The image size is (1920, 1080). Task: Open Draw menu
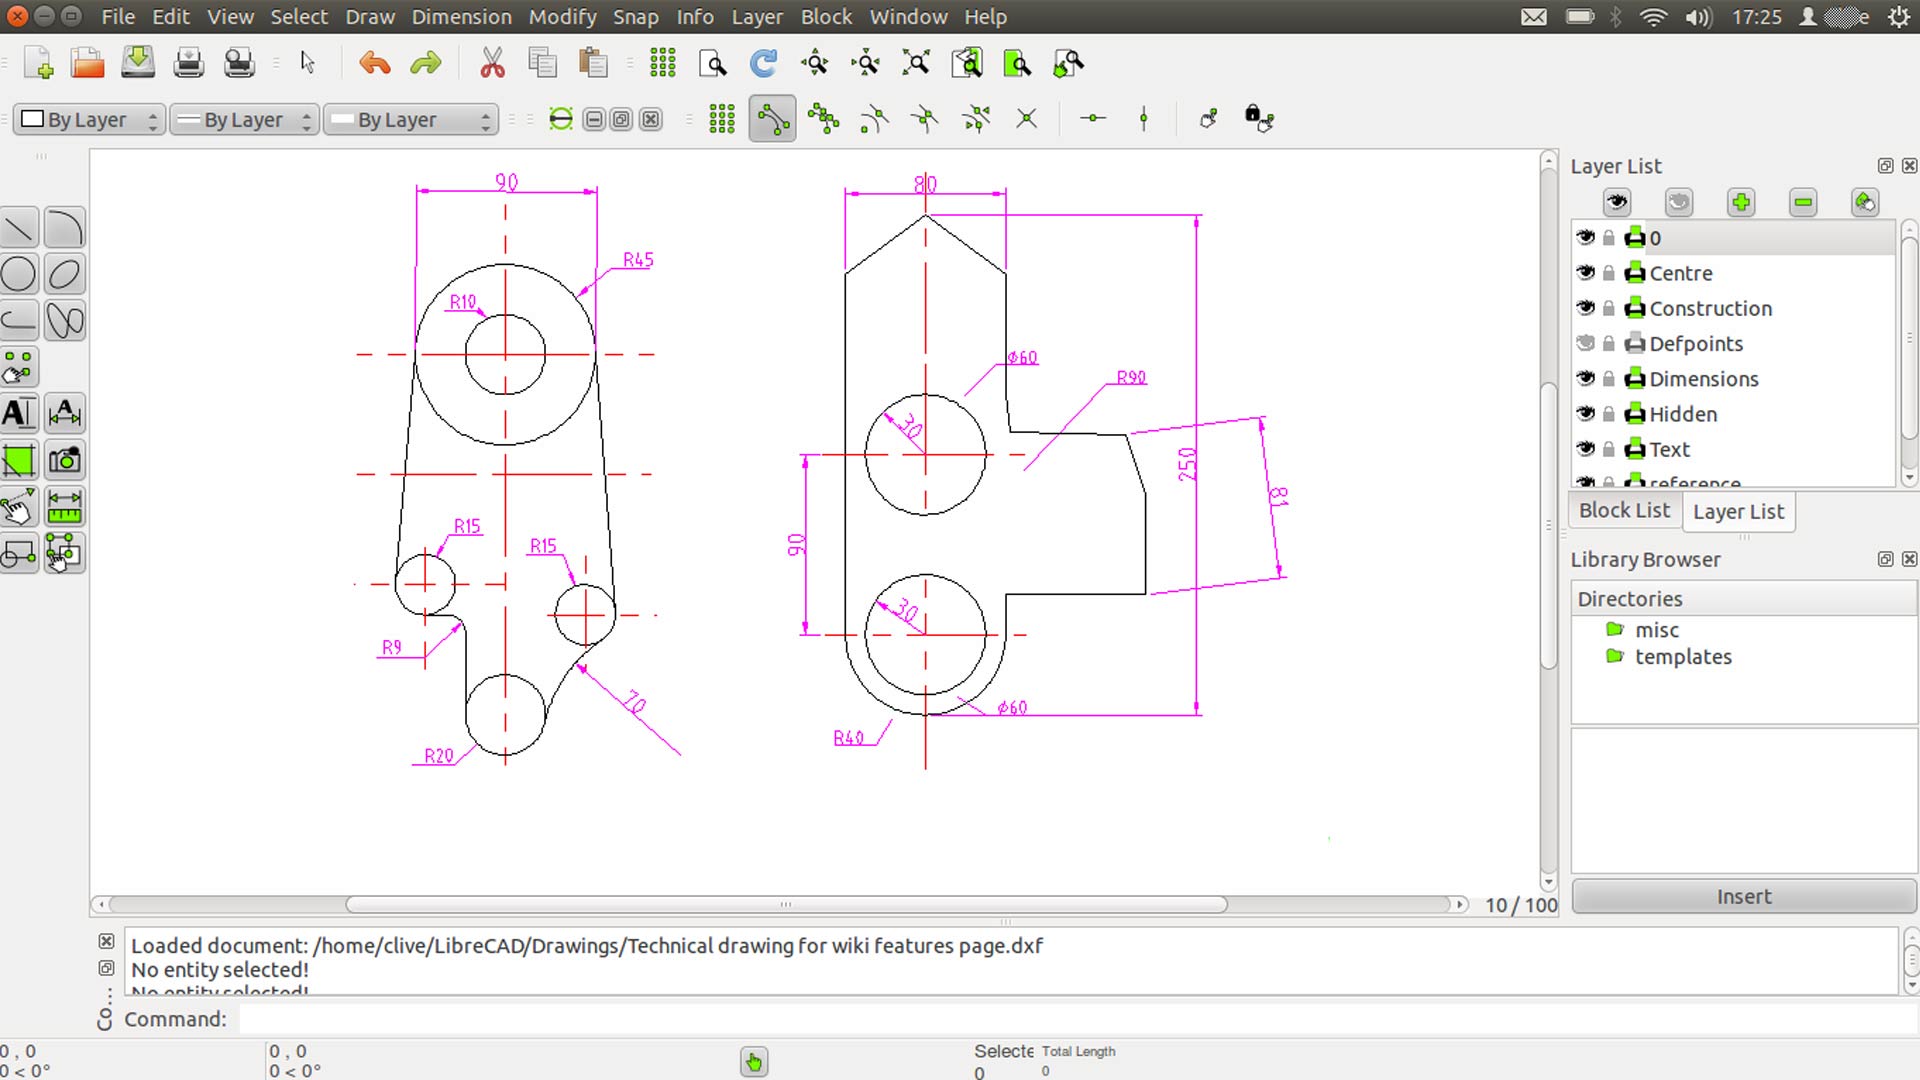click(x=369, y=16)
